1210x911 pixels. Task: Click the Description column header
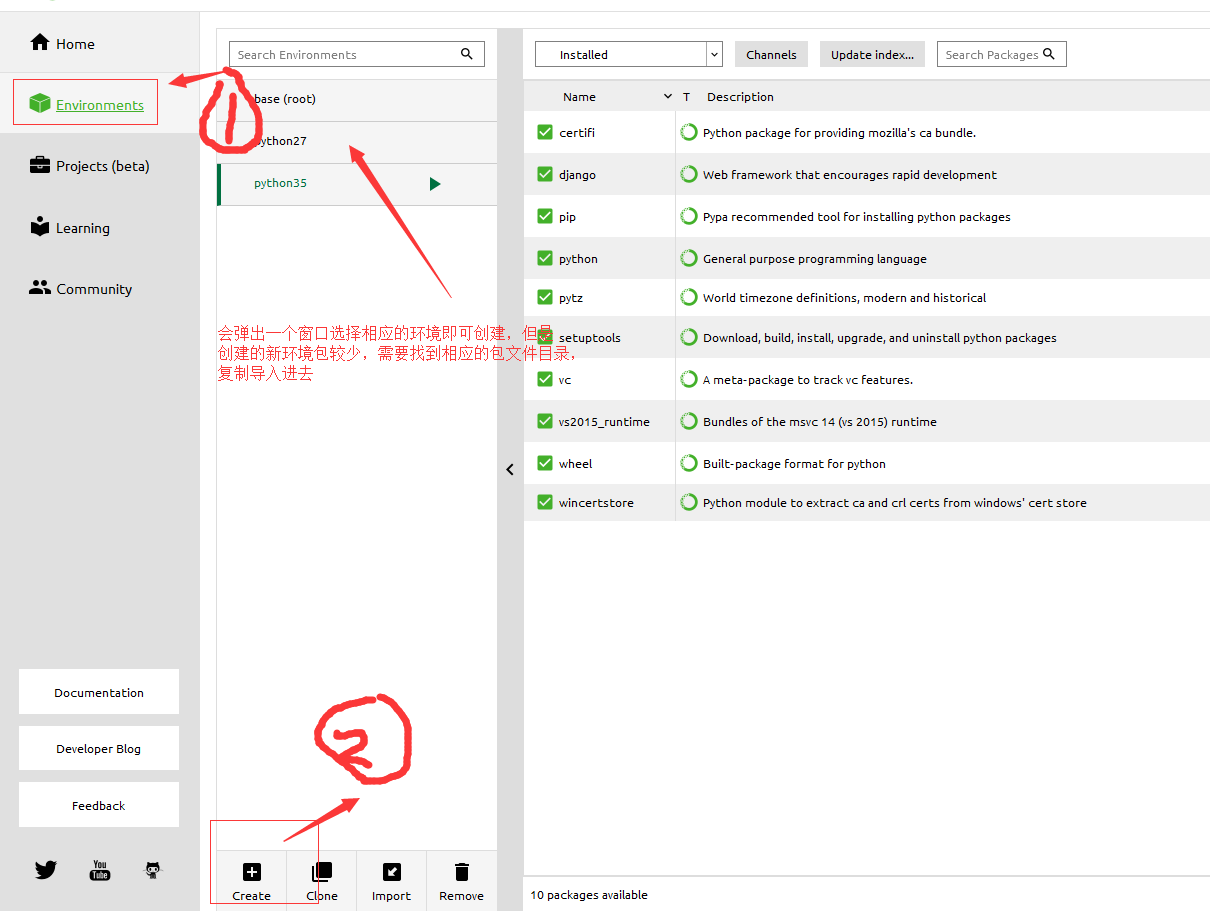point(740,97)
